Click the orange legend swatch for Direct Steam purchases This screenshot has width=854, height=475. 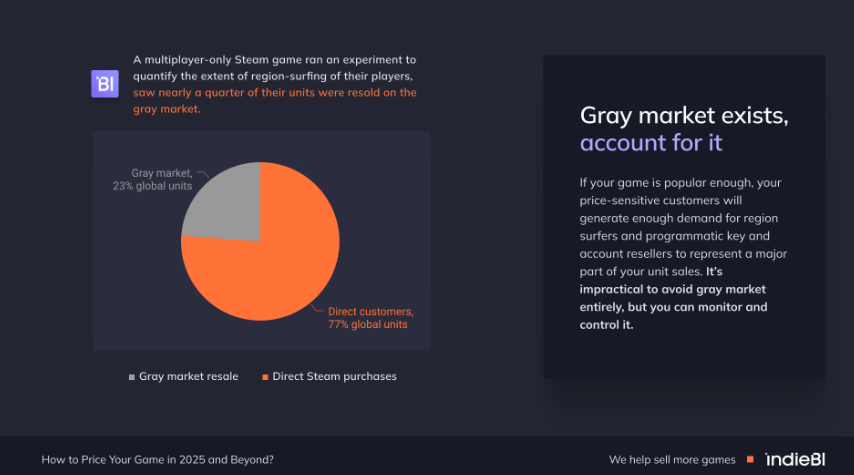(265, 377)
